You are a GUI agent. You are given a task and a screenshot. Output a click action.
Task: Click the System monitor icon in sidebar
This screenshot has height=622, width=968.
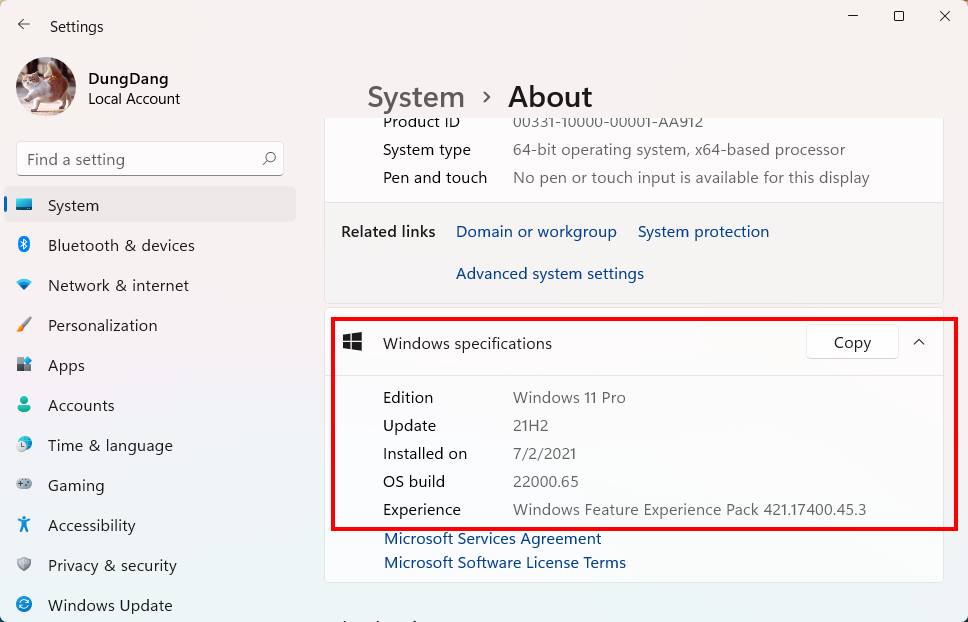(24, 204)
